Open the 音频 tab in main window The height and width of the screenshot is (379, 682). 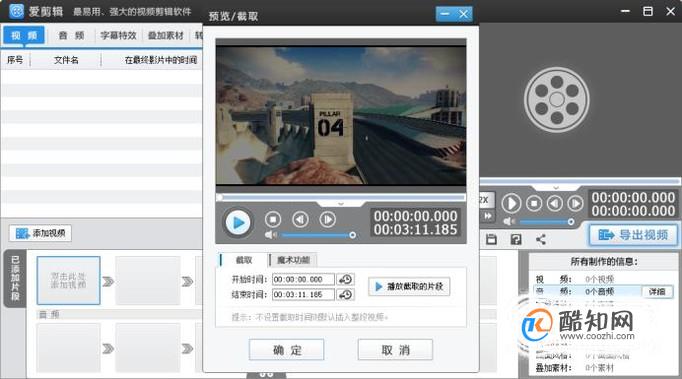tap(71, 35)
